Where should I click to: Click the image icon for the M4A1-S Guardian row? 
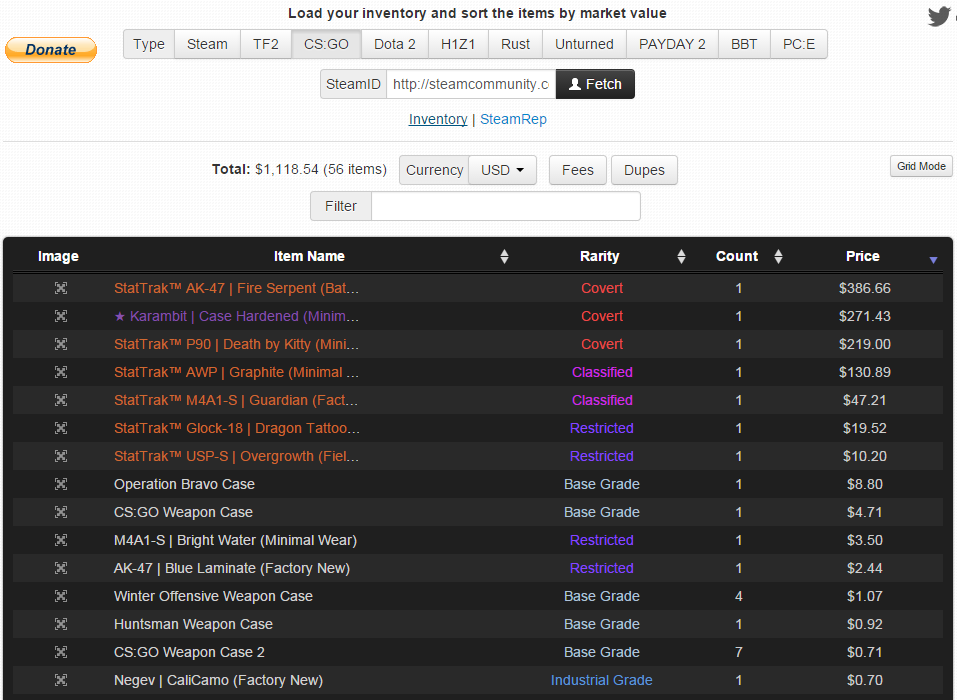click(x=61, y=400)
